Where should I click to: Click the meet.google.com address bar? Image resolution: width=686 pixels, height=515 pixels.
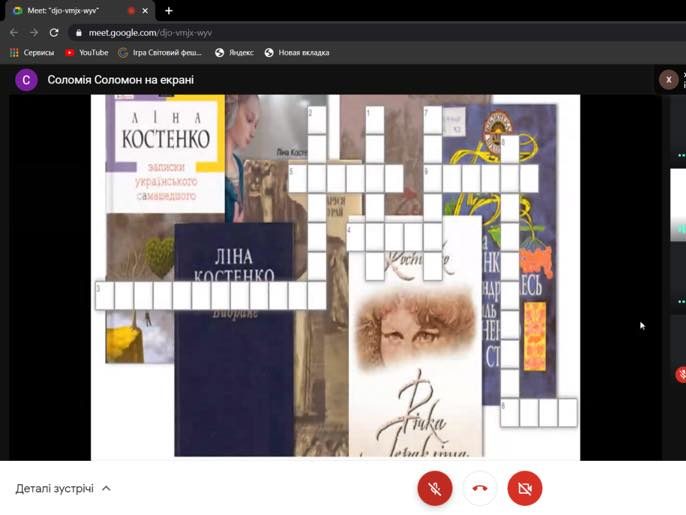tap(300, 32)
